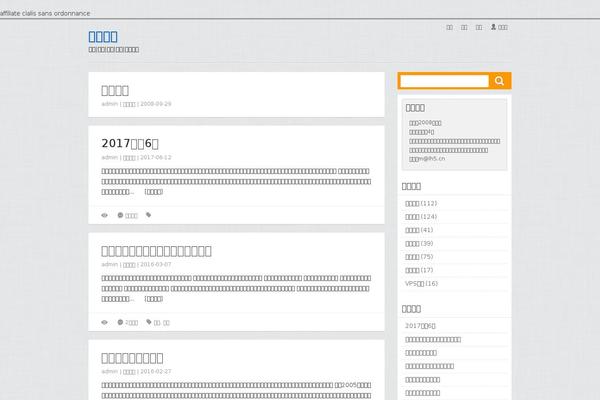Screen dimensions: 600x400
Task: Open the title of the 2016-02-27 post
Action: (x=132, y=358)
